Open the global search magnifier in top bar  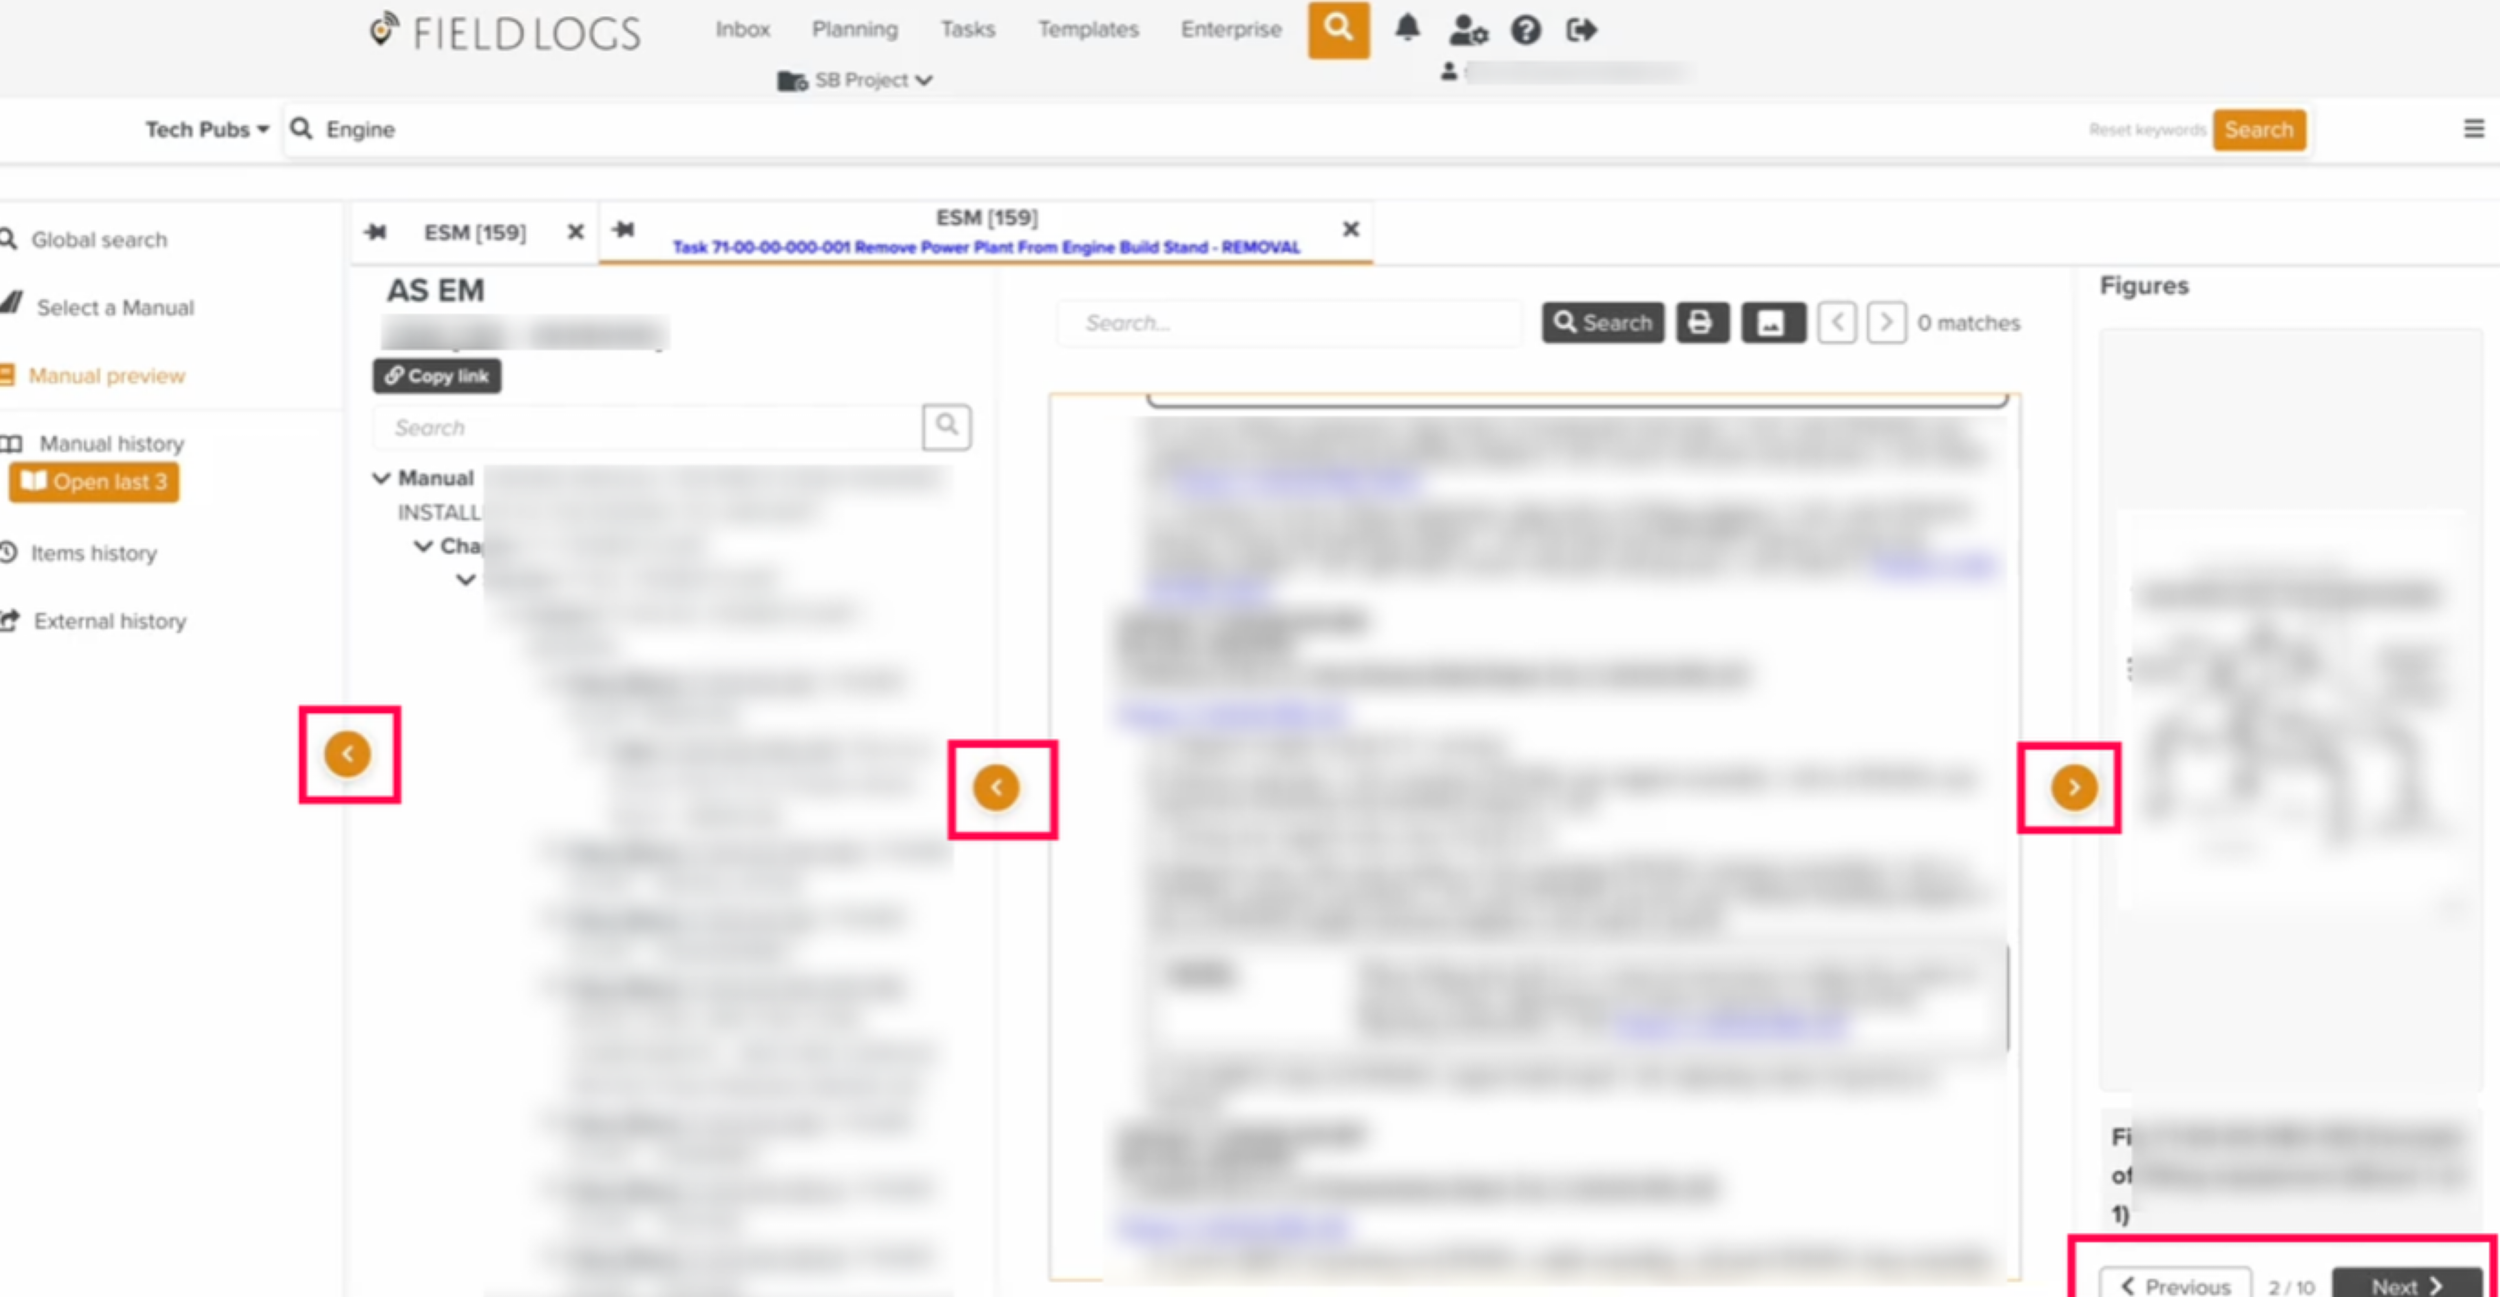1338,30
